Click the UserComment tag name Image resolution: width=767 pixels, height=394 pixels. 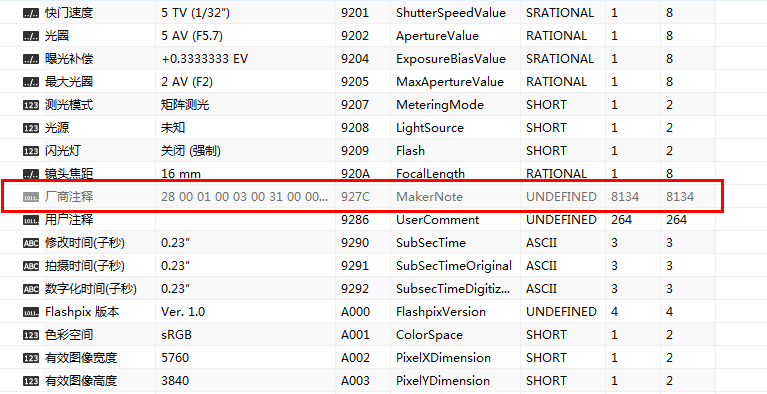(x=437, y=220)
